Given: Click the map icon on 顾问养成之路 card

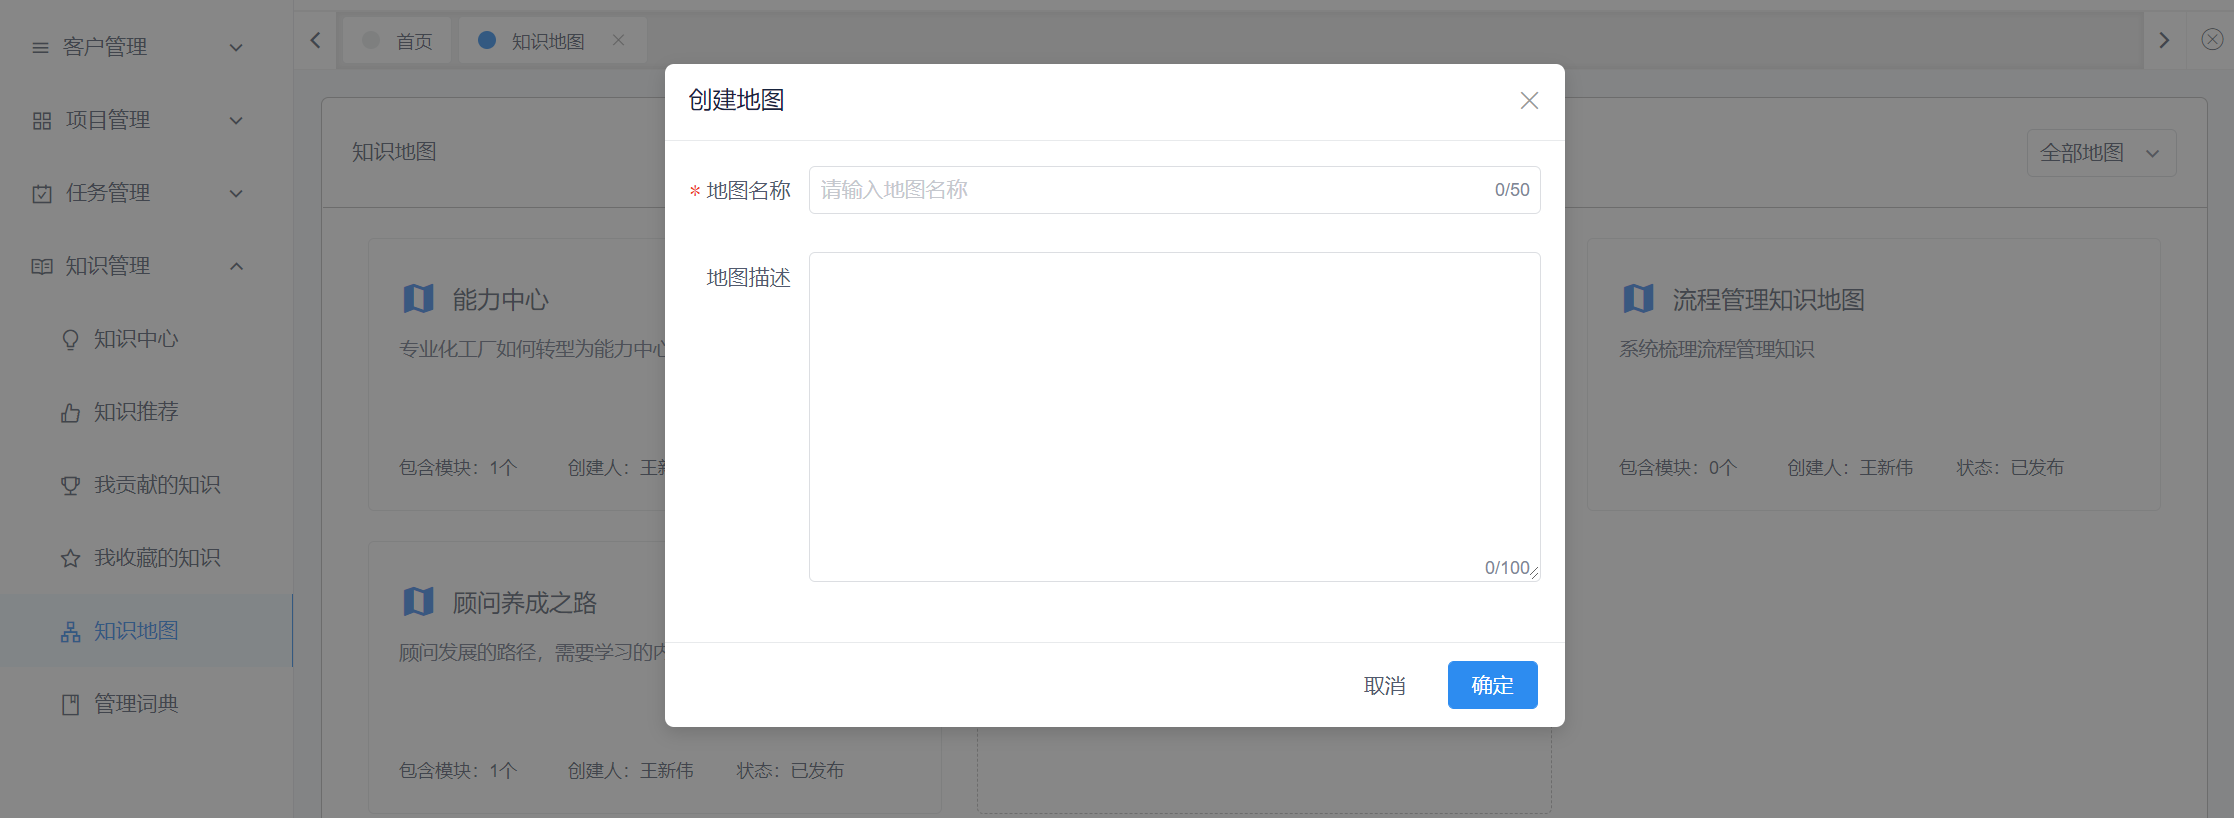Looking at the screenshot, I should coord(418,601).
